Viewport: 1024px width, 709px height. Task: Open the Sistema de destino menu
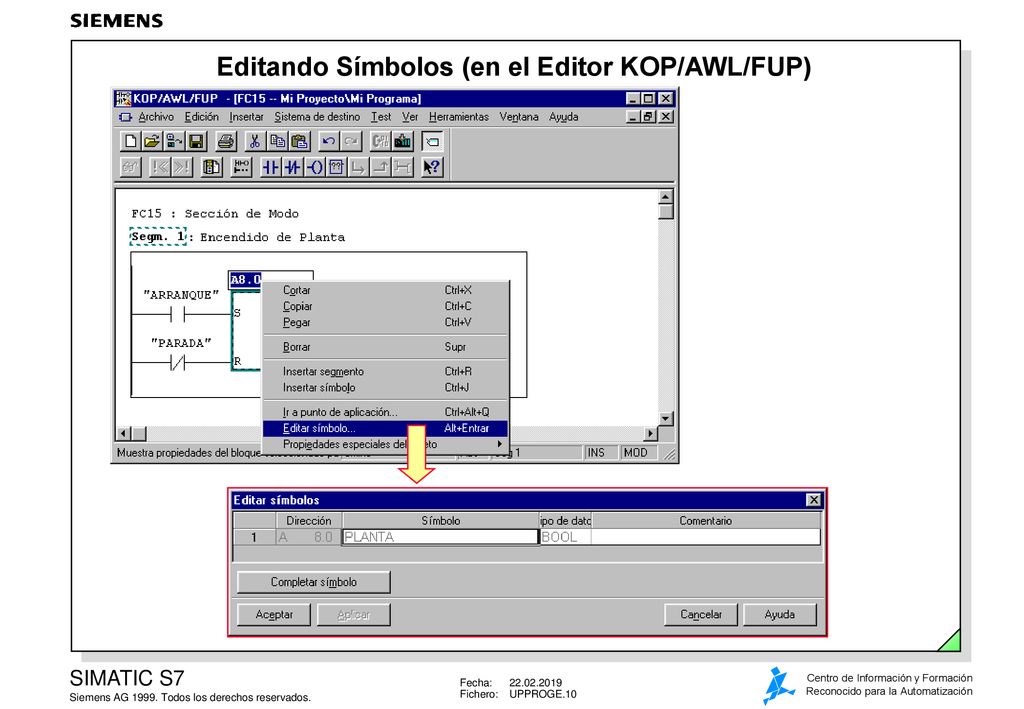pyautogui.click(x=317, y=117)
